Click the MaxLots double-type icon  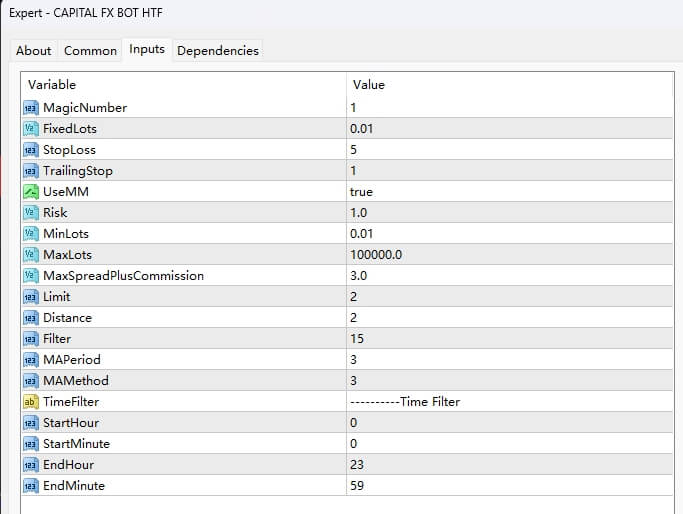(x=31, y=254)
